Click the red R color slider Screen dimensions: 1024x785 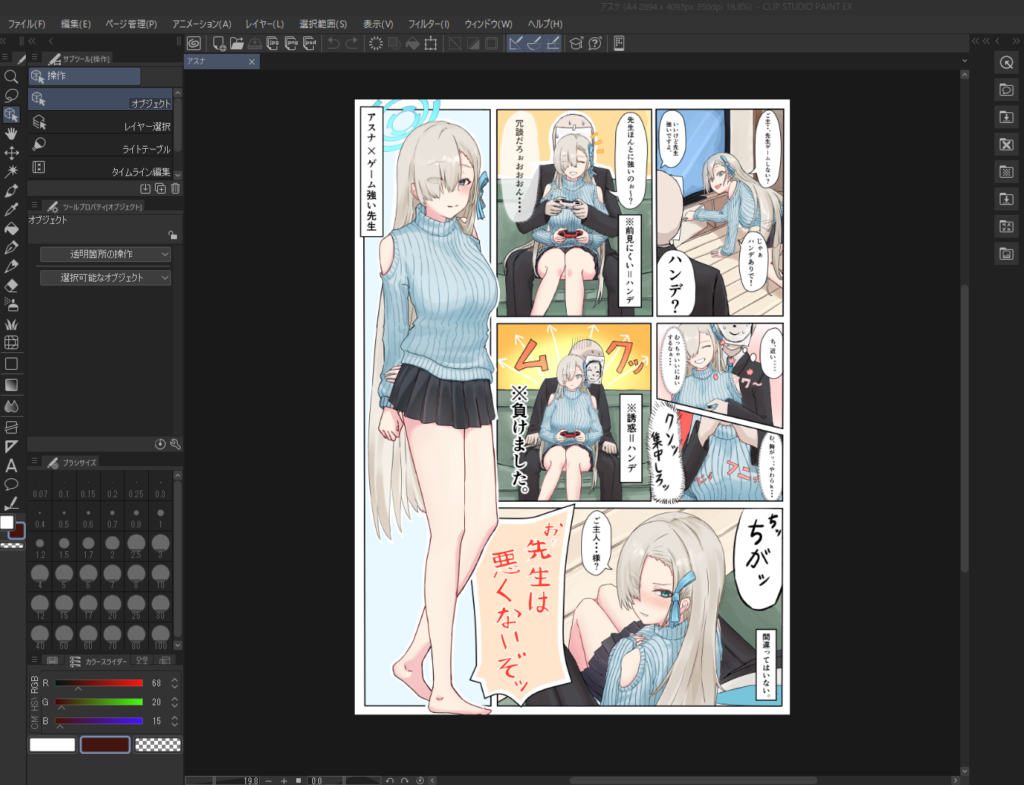pos(99,683)
